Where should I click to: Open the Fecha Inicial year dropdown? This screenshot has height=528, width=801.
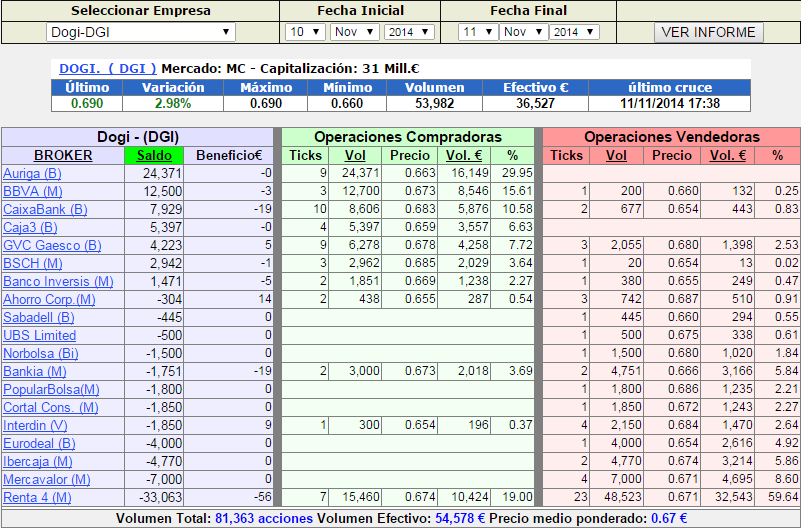(409, 32)
